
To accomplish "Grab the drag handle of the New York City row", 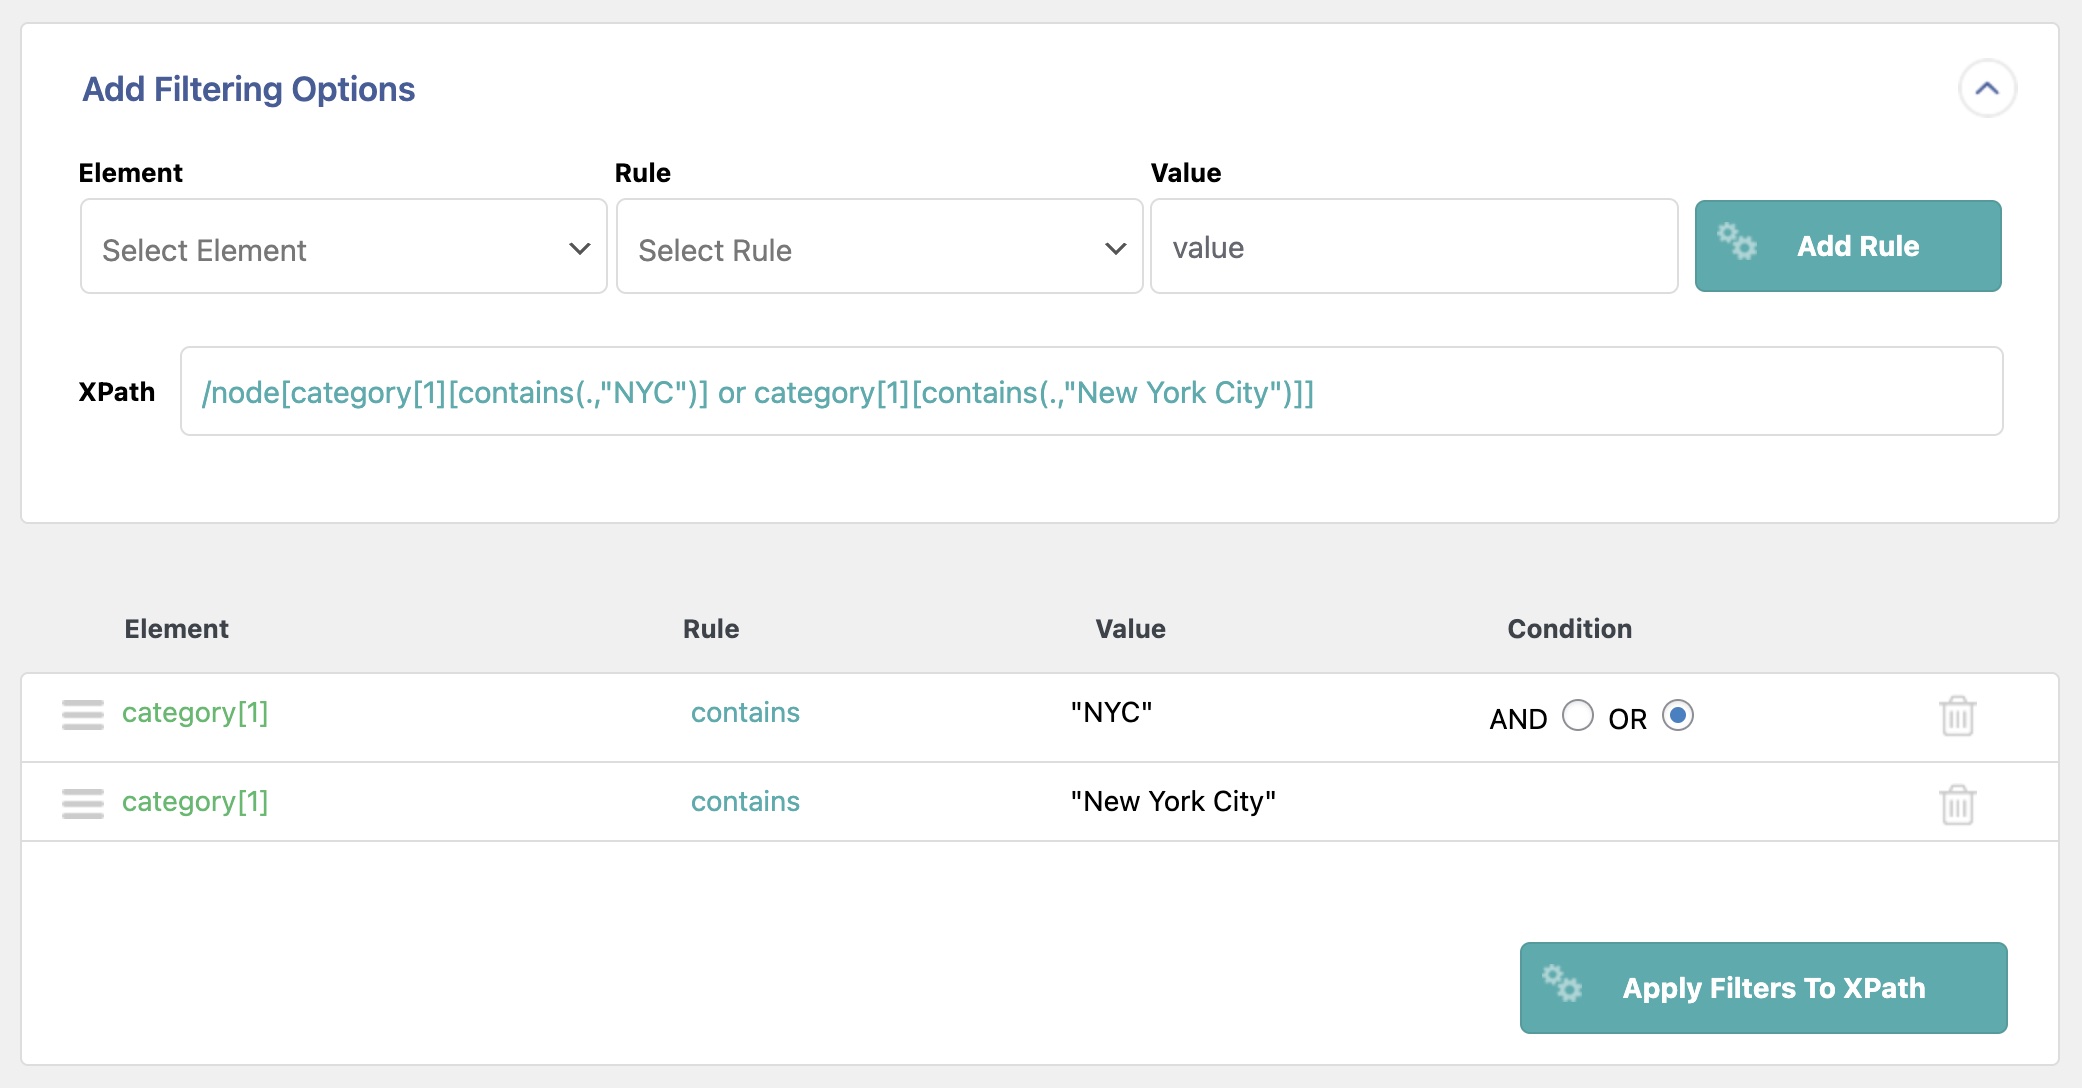I will 83,803.
